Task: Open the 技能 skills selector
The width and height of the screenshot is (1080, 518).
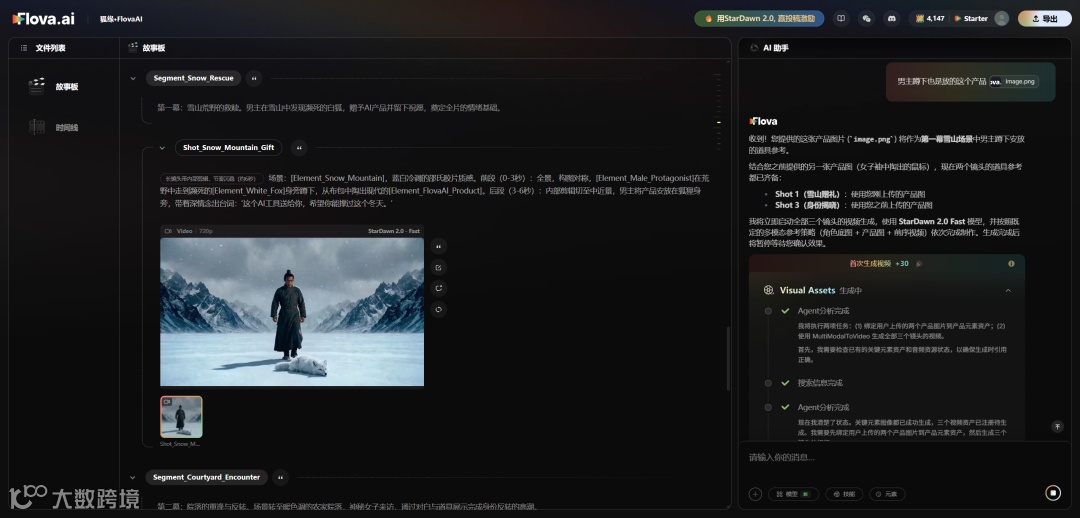Action: [x=844, y=494]
